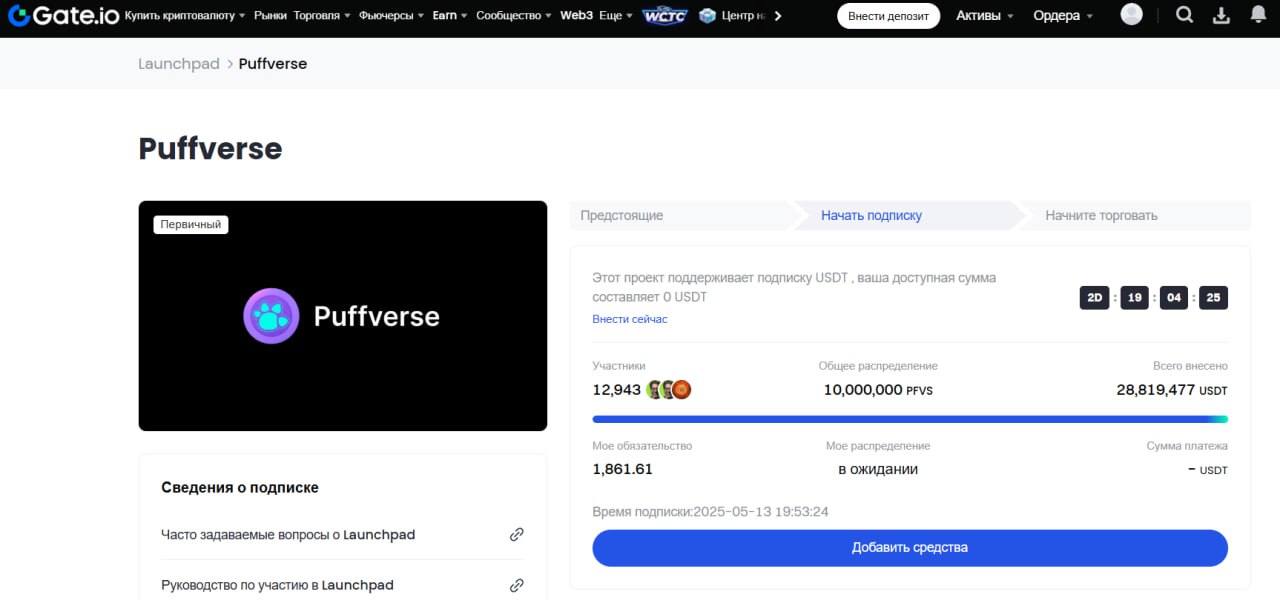Click the Внести депозит button
This screenshot has height=600, width=1280.
click(x=888, y=16)
